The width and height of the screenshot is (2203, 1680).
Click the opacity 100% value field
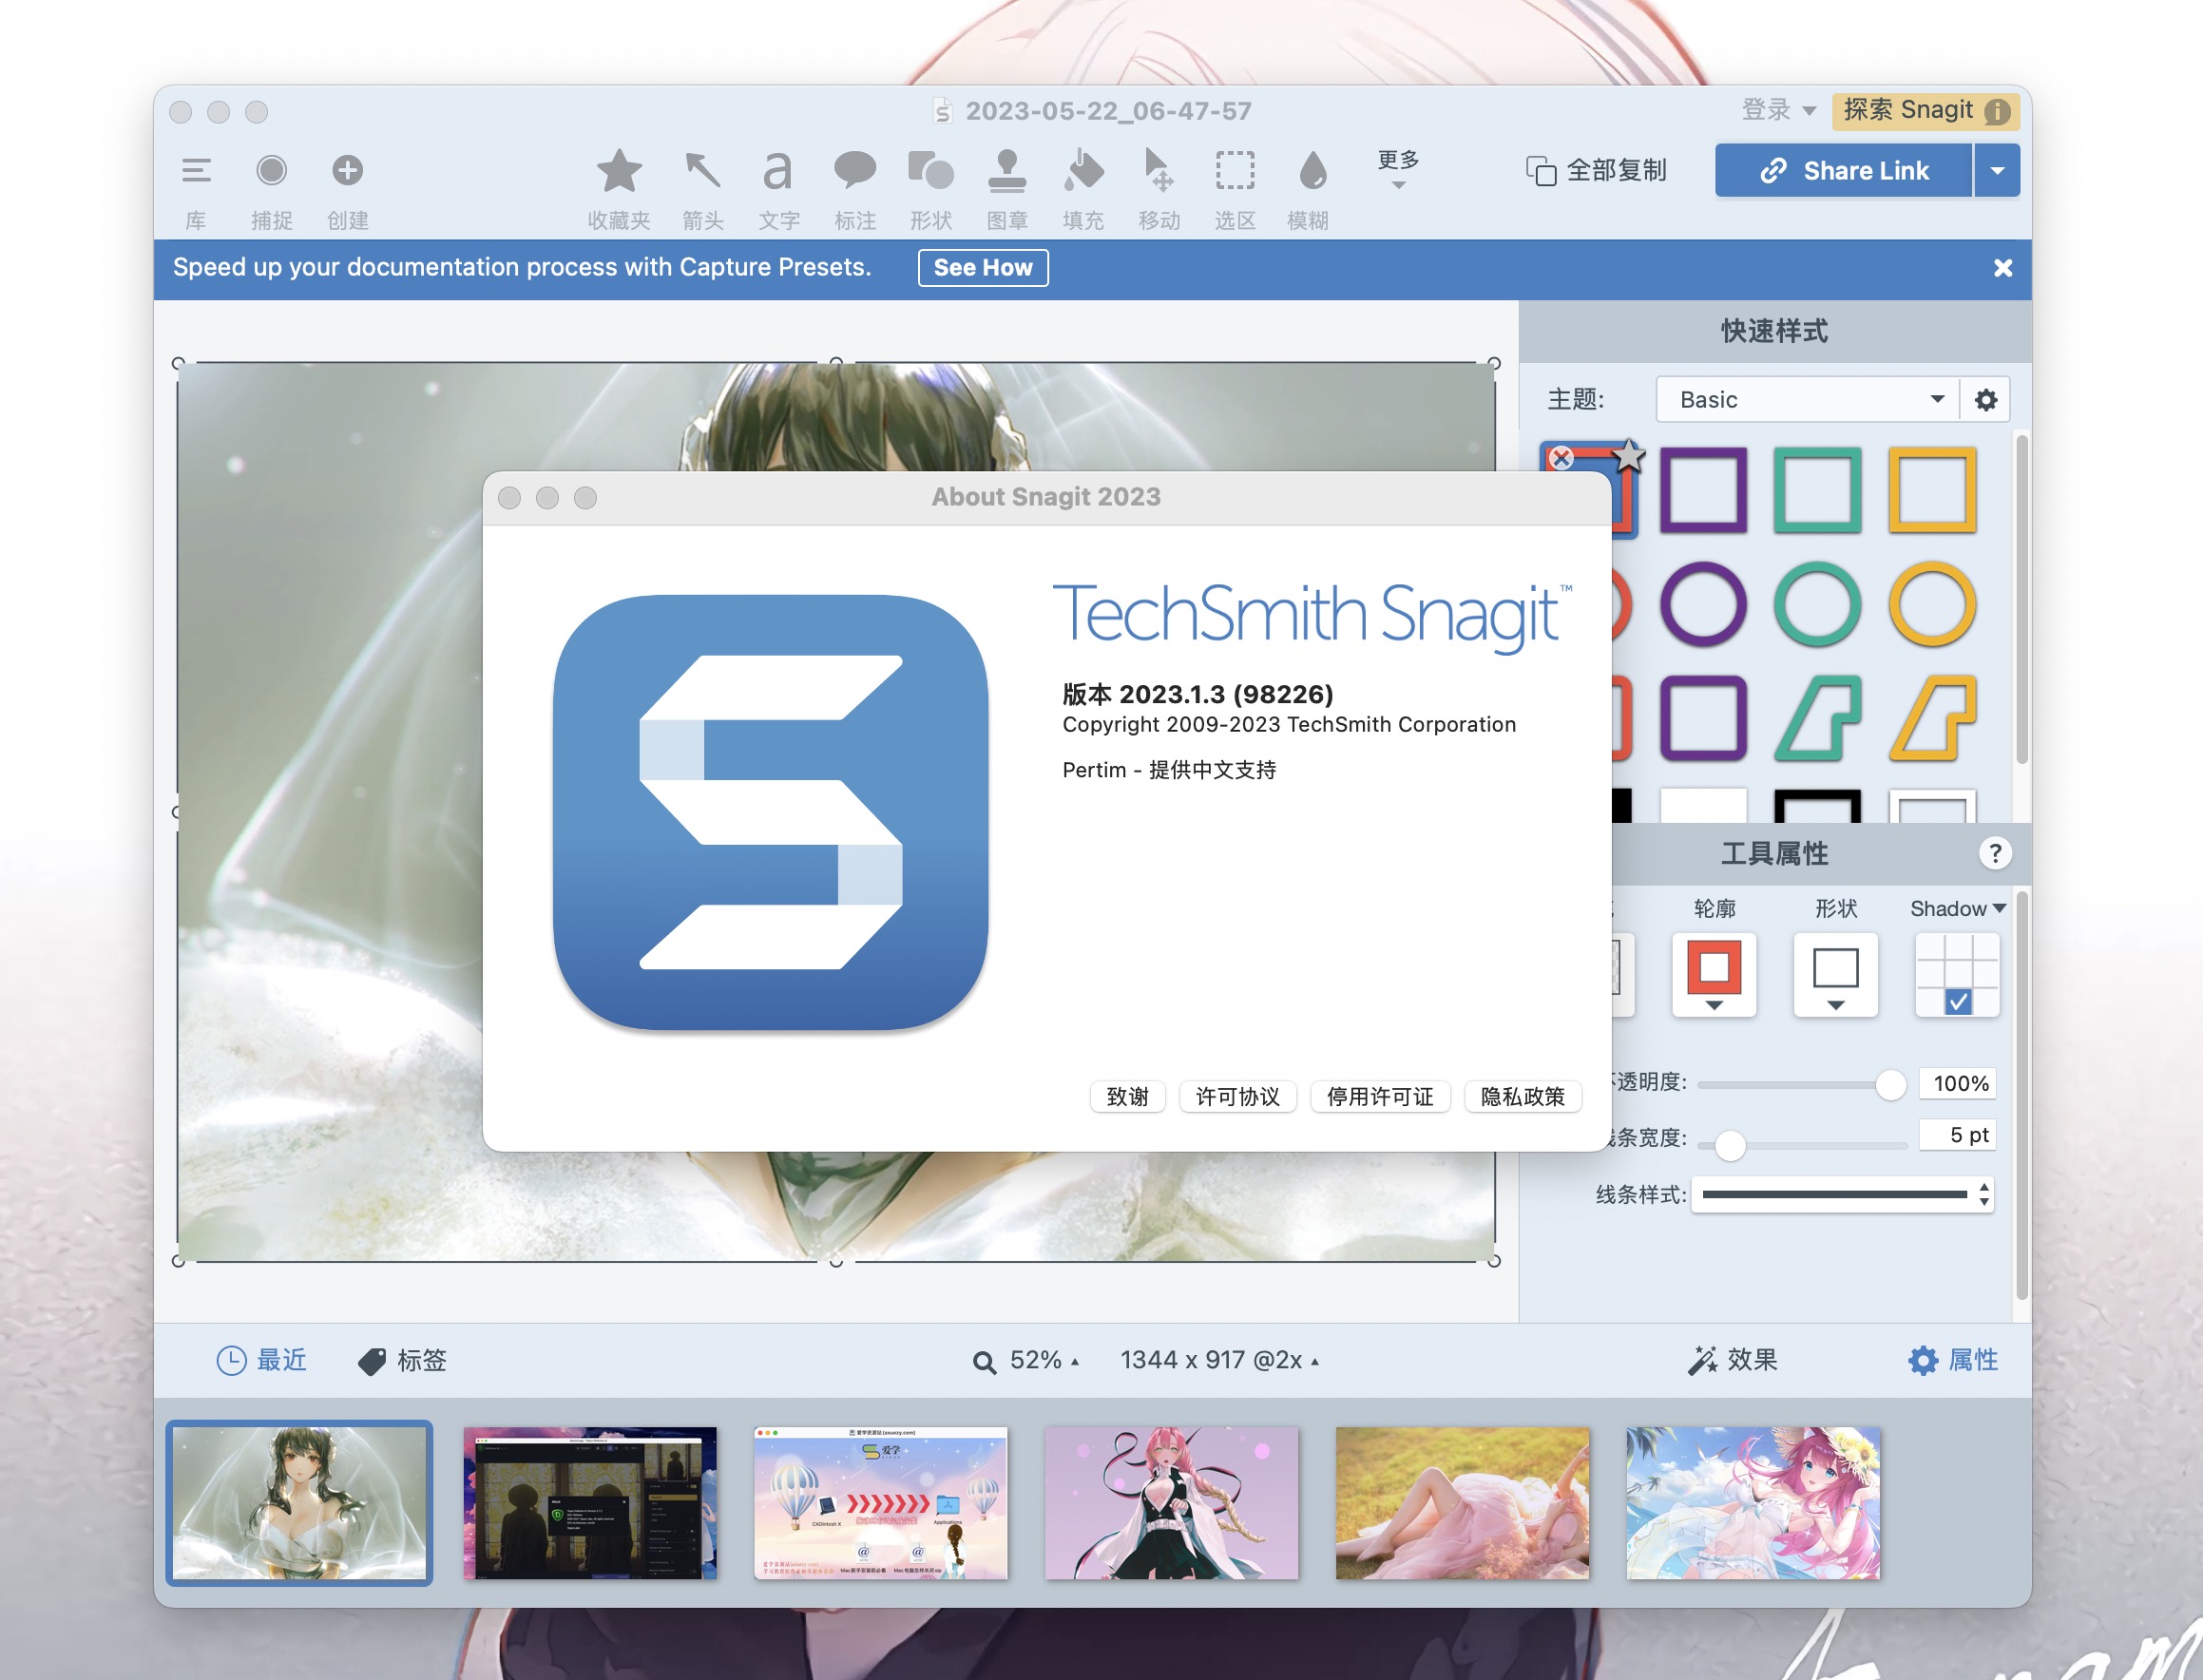tap(1958, 1083)
